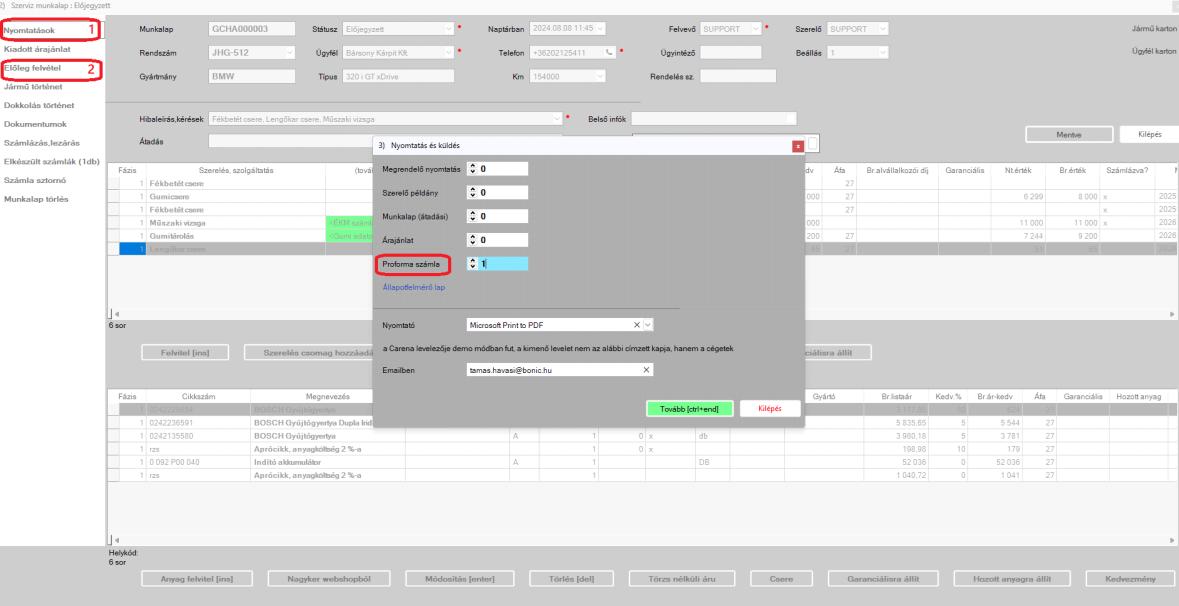1179x606 pixels.
Task: Expand the Nyomtató printer dropdown
Action: pos(649,325)
